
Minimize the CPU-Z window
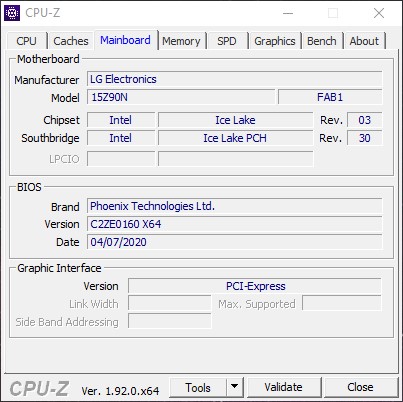[288, 13]
